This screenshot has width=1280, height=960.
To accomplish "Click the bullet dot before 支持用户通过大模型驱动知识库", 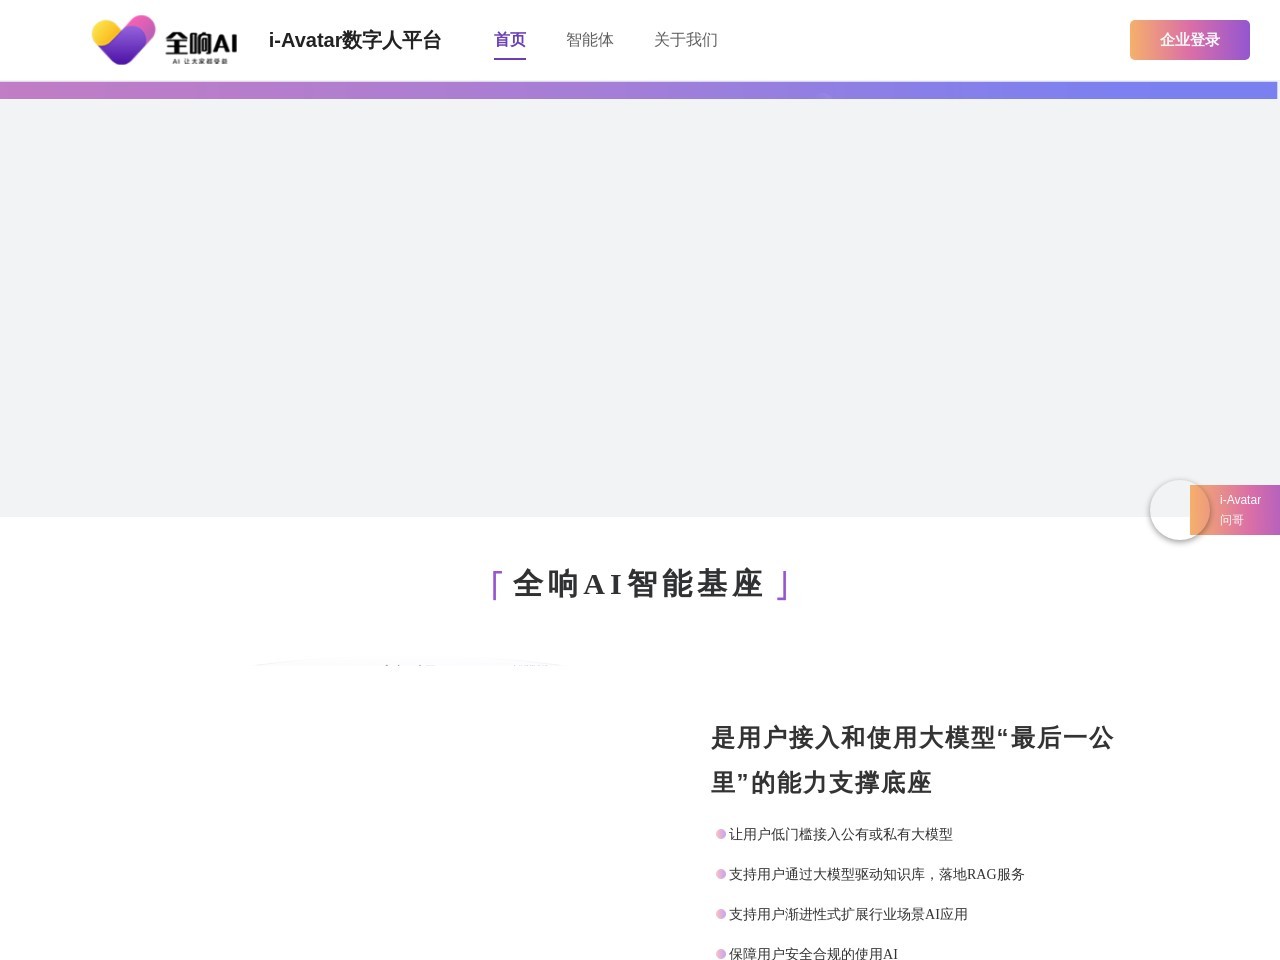I will point(721,874).
